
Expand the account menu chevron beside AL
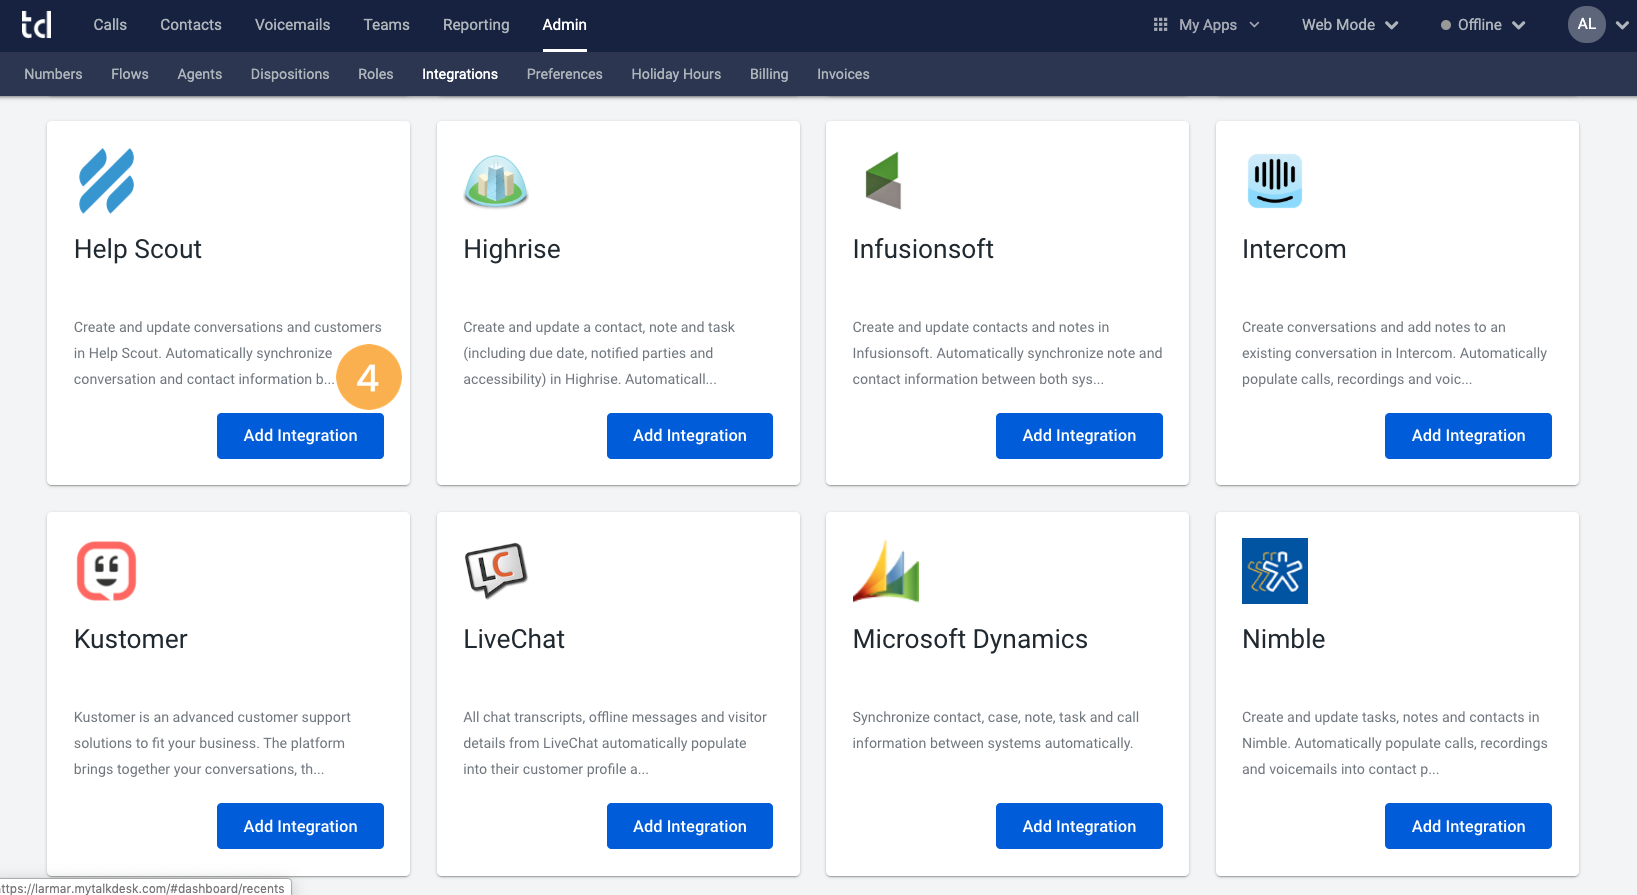coord(1622,25)
